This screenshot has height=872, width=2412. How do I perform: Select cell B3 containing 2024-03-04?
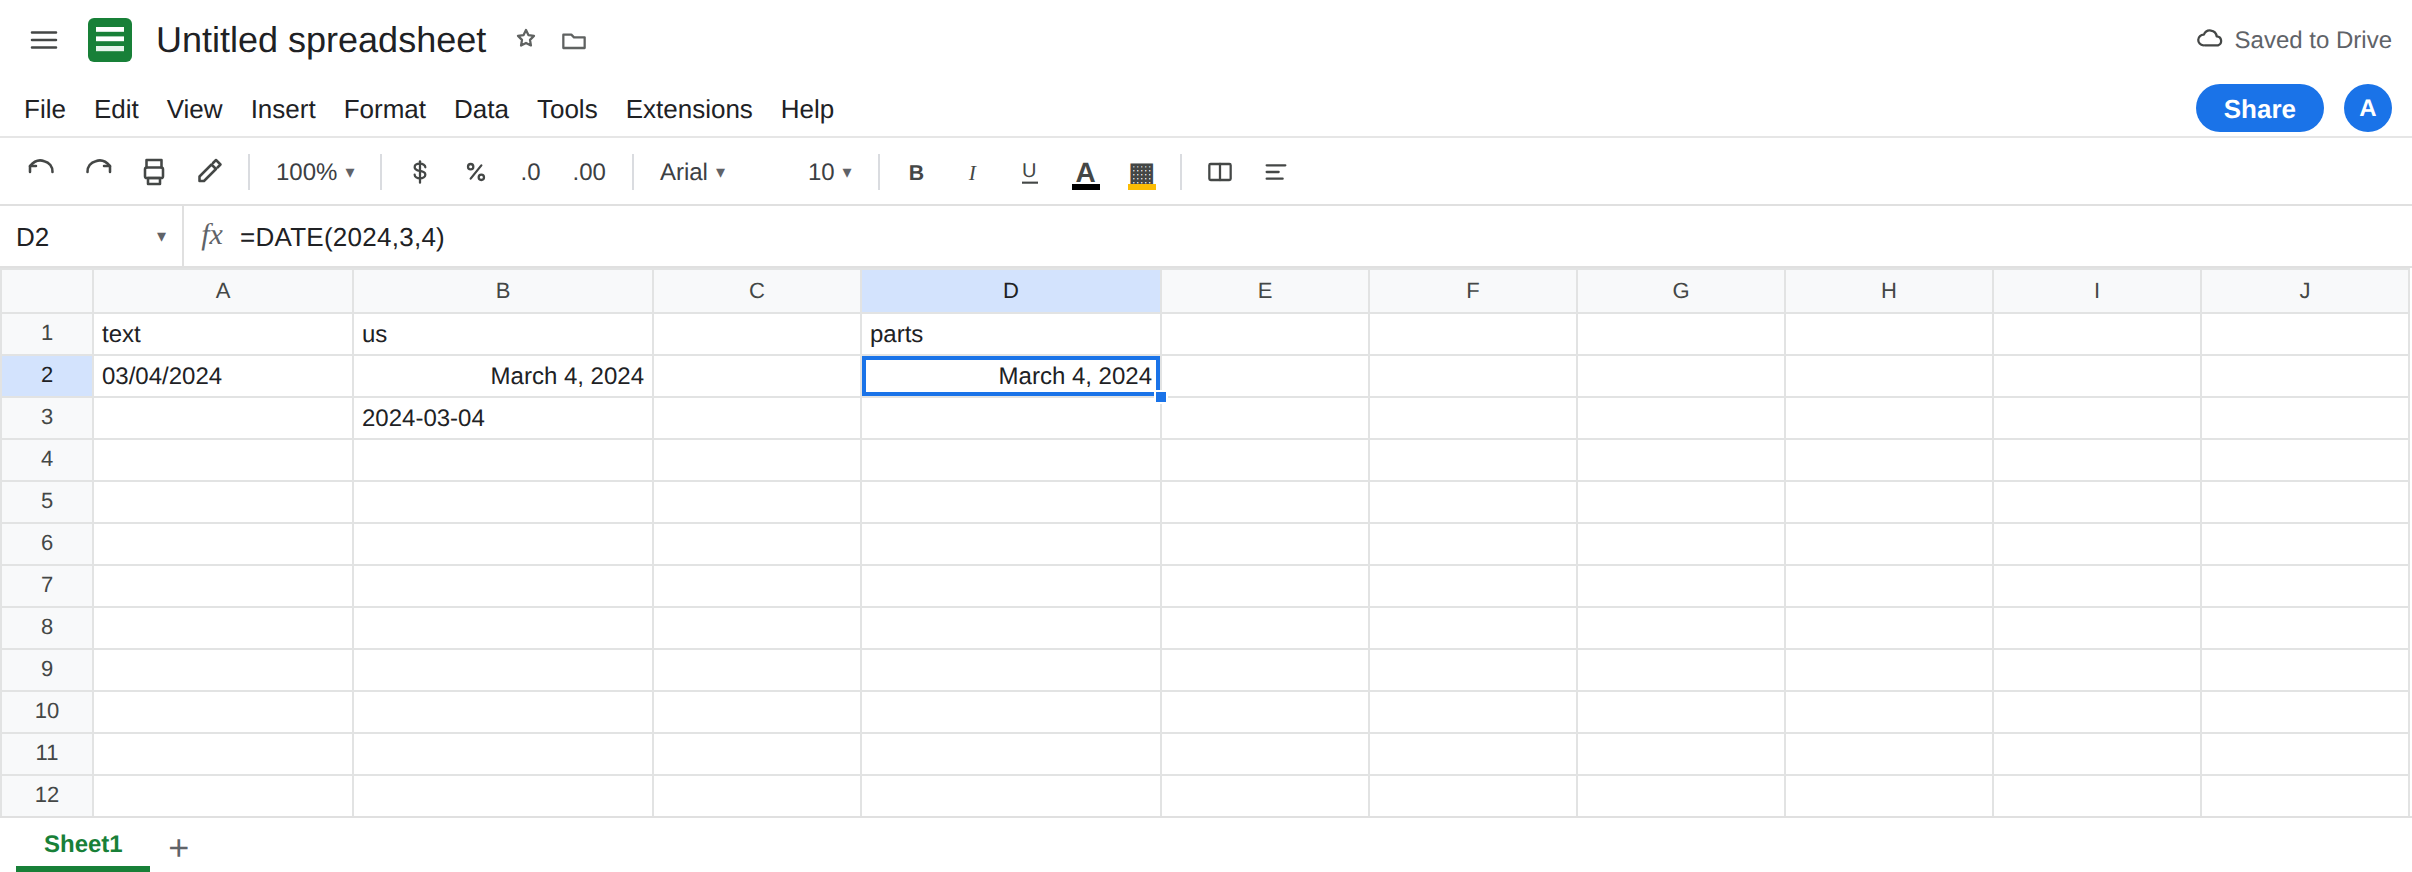click(503, 418)
